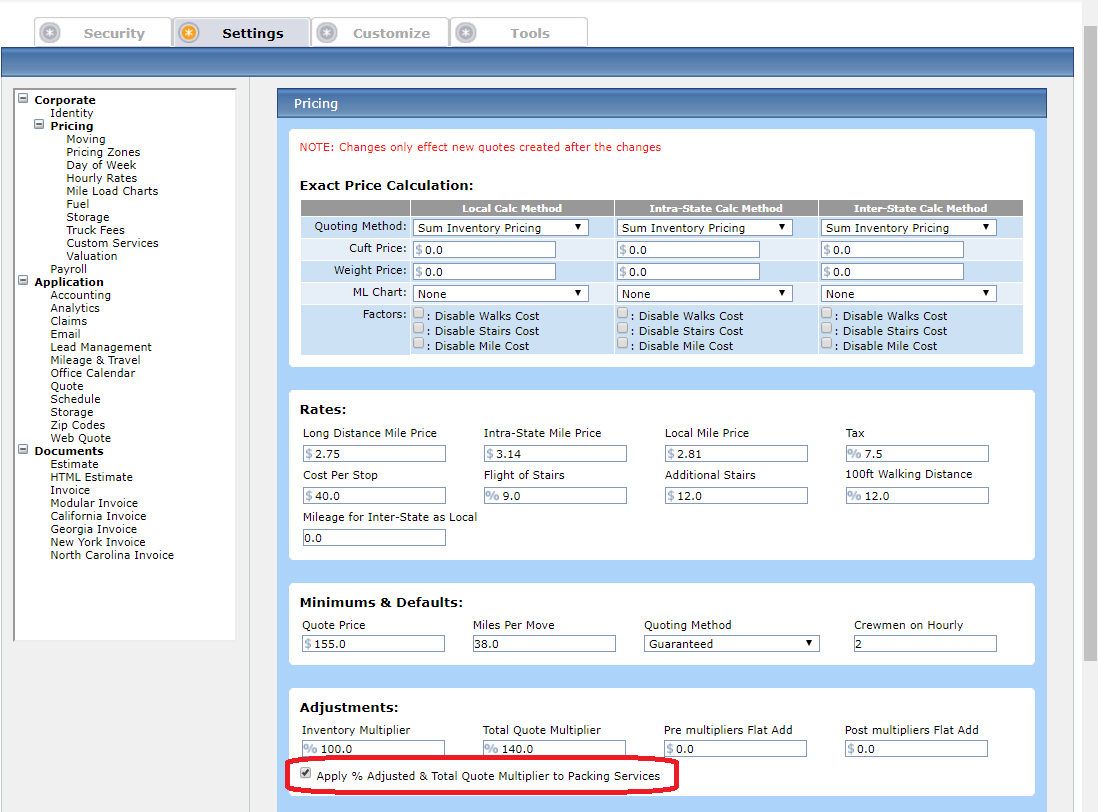The width and height of the screenshot is (1098, 812).
Task: Click the Intra-State Mile Price field
Action: [x=555, y=454]
